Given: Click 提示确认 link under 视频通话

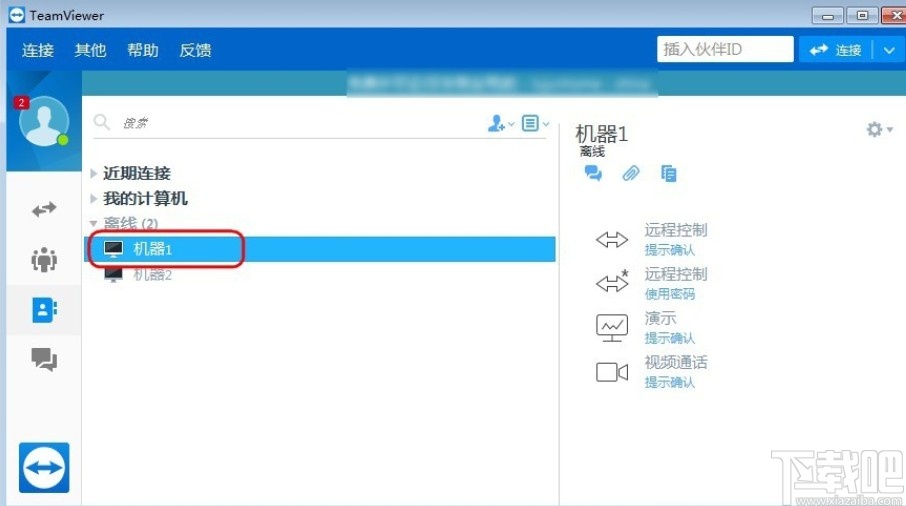Looking at the screenshot, I should (670, 382).
